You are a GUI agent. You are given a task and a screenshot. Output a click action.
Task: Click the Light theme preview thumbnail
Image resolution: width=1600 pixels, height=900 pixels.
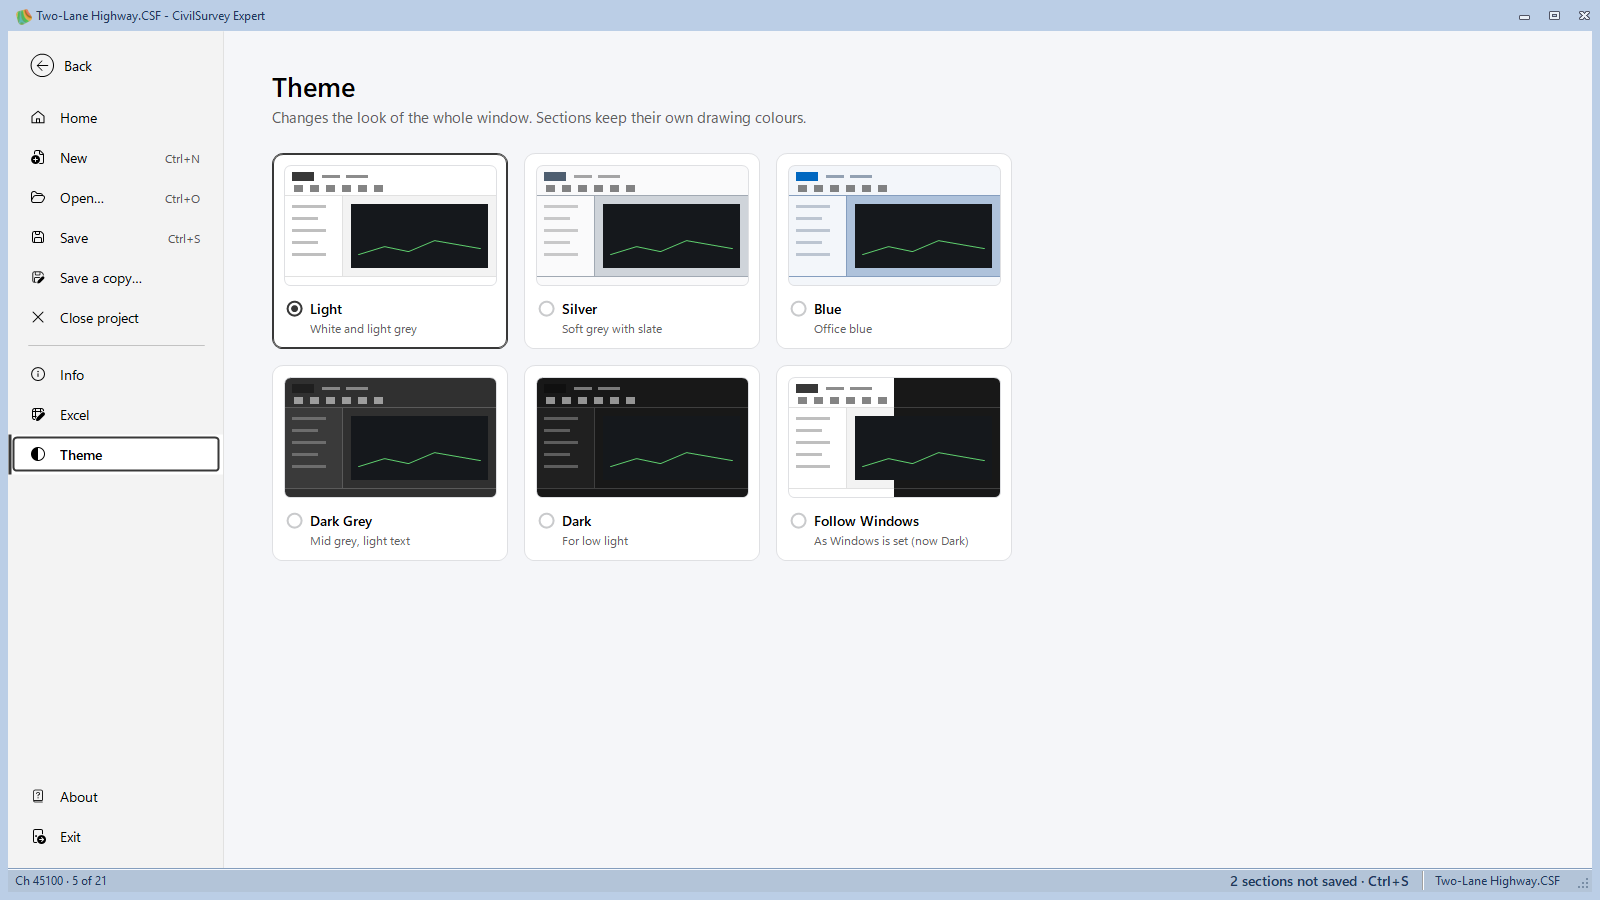click(x=390, y=225)
